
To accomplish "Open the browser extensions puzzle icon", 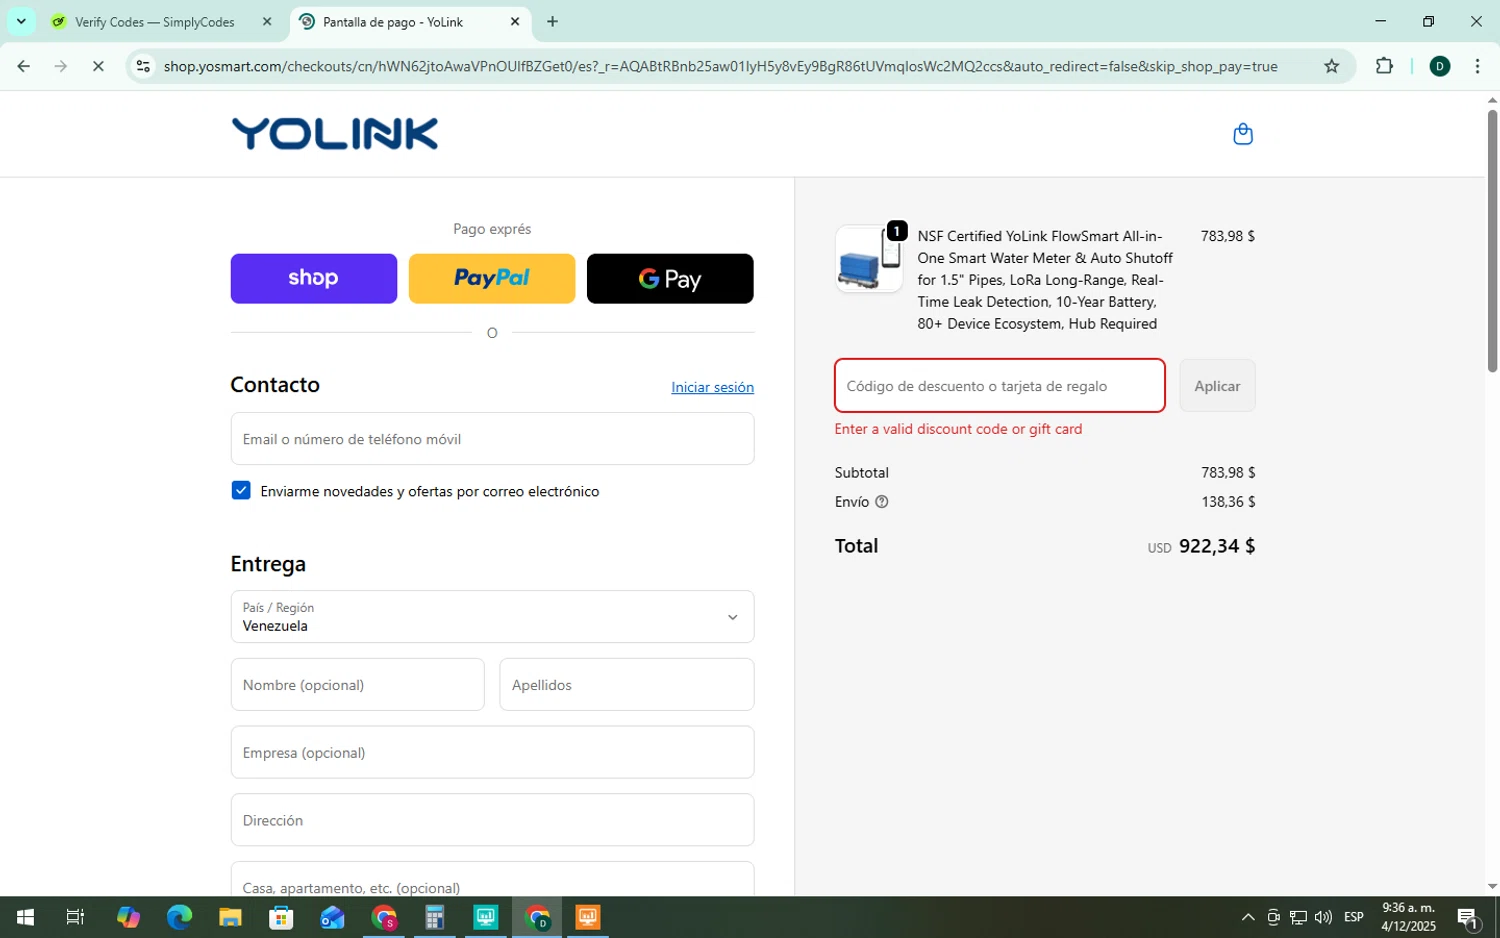I will (1384, 66).
